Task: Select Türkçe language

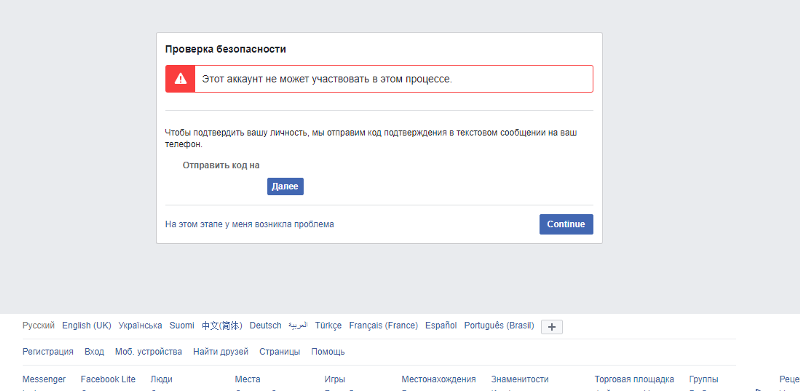Action: (x=328, y=326)
